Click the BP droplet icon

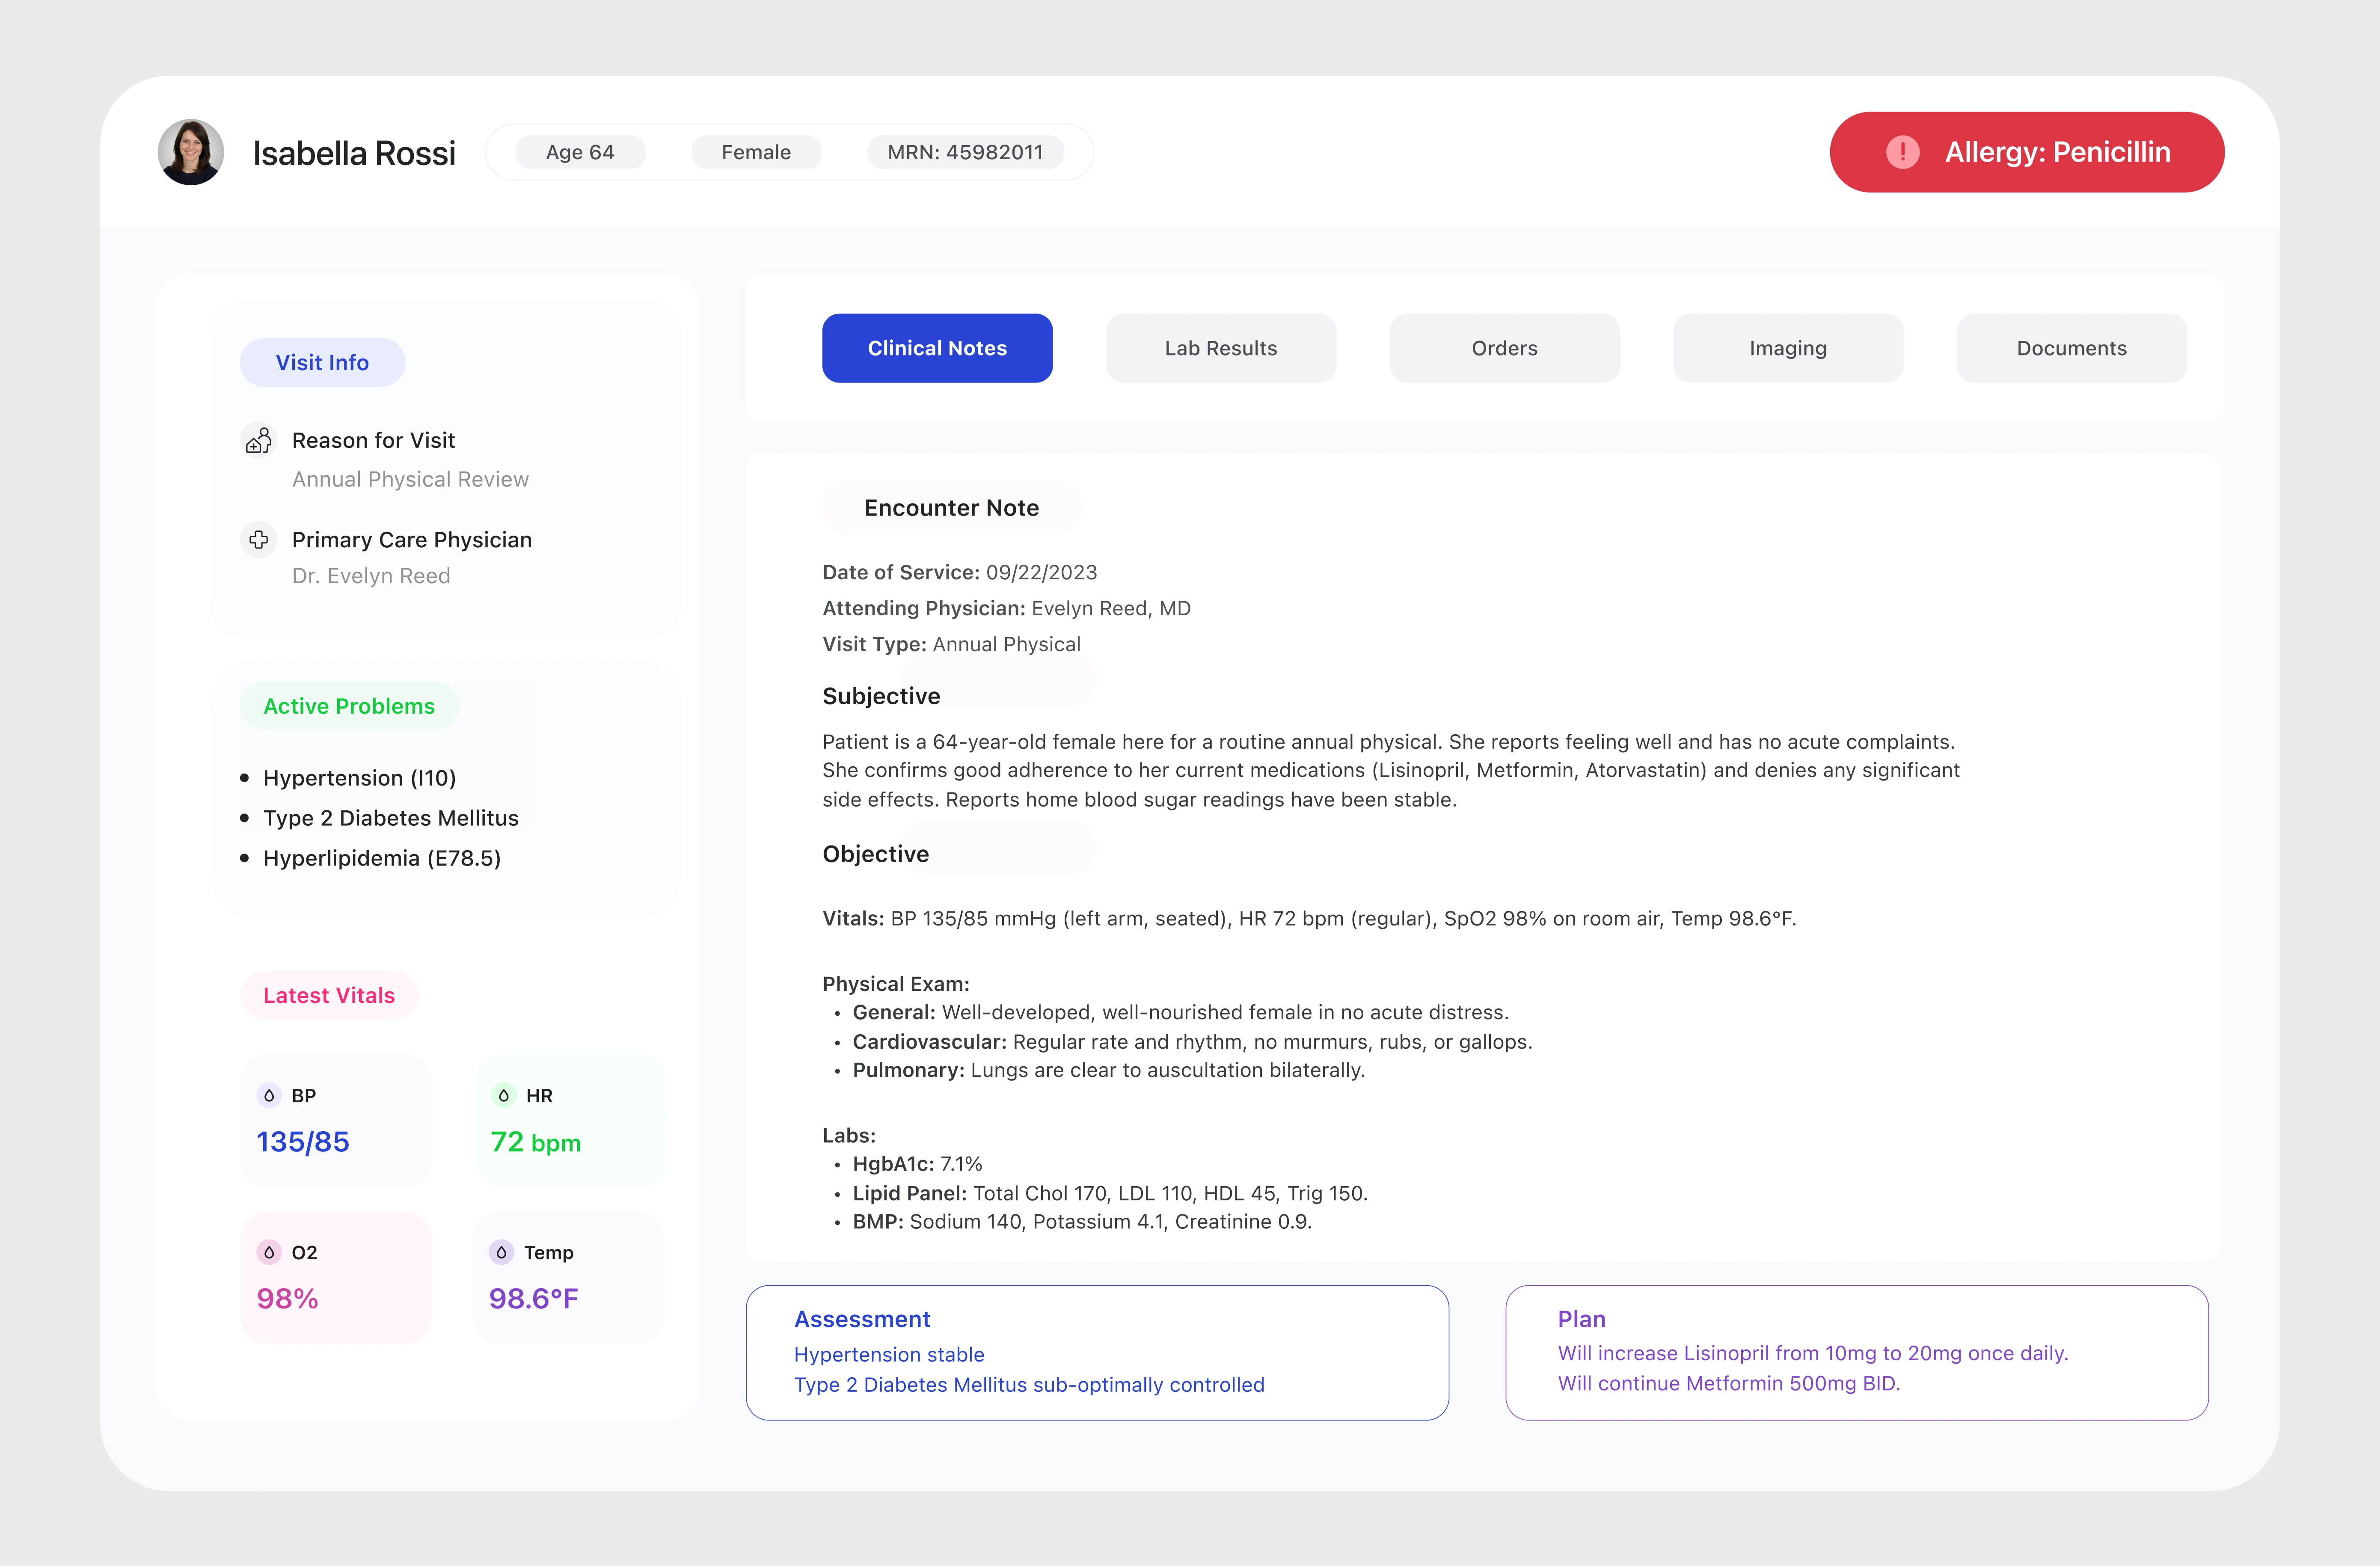pos(269,1095)
